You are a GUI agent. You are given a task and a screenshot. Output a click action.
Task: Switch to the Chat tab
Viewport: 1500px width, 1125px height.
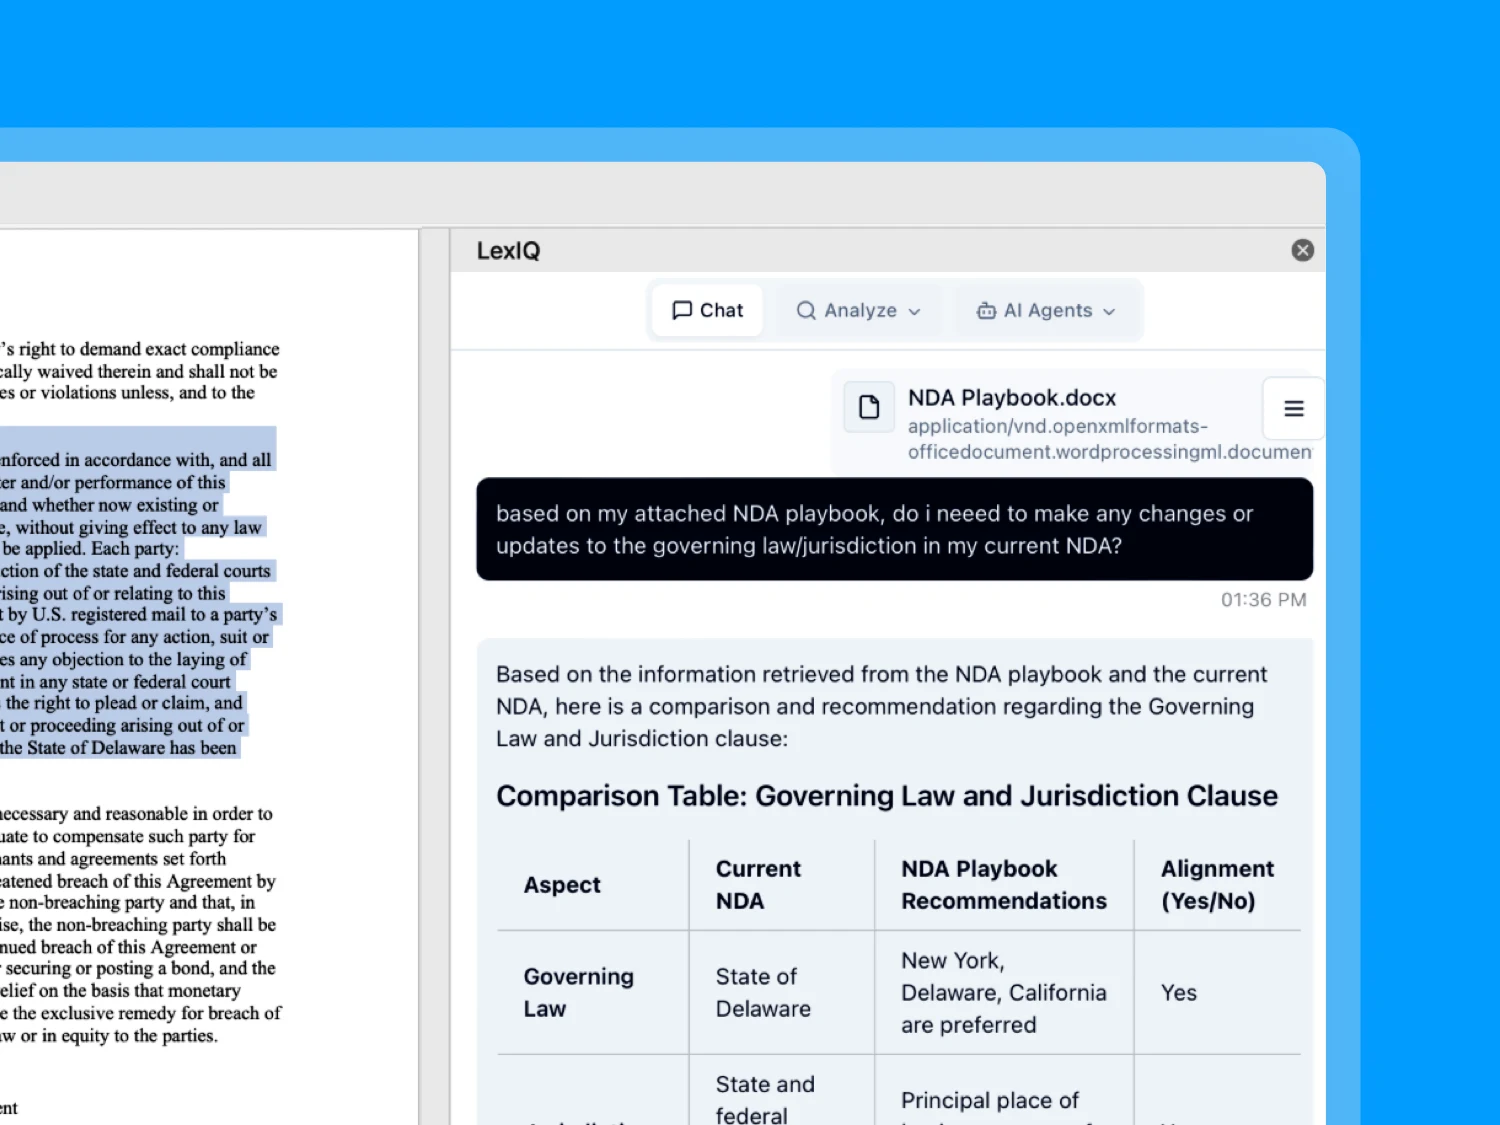click(x=707, y=310)
